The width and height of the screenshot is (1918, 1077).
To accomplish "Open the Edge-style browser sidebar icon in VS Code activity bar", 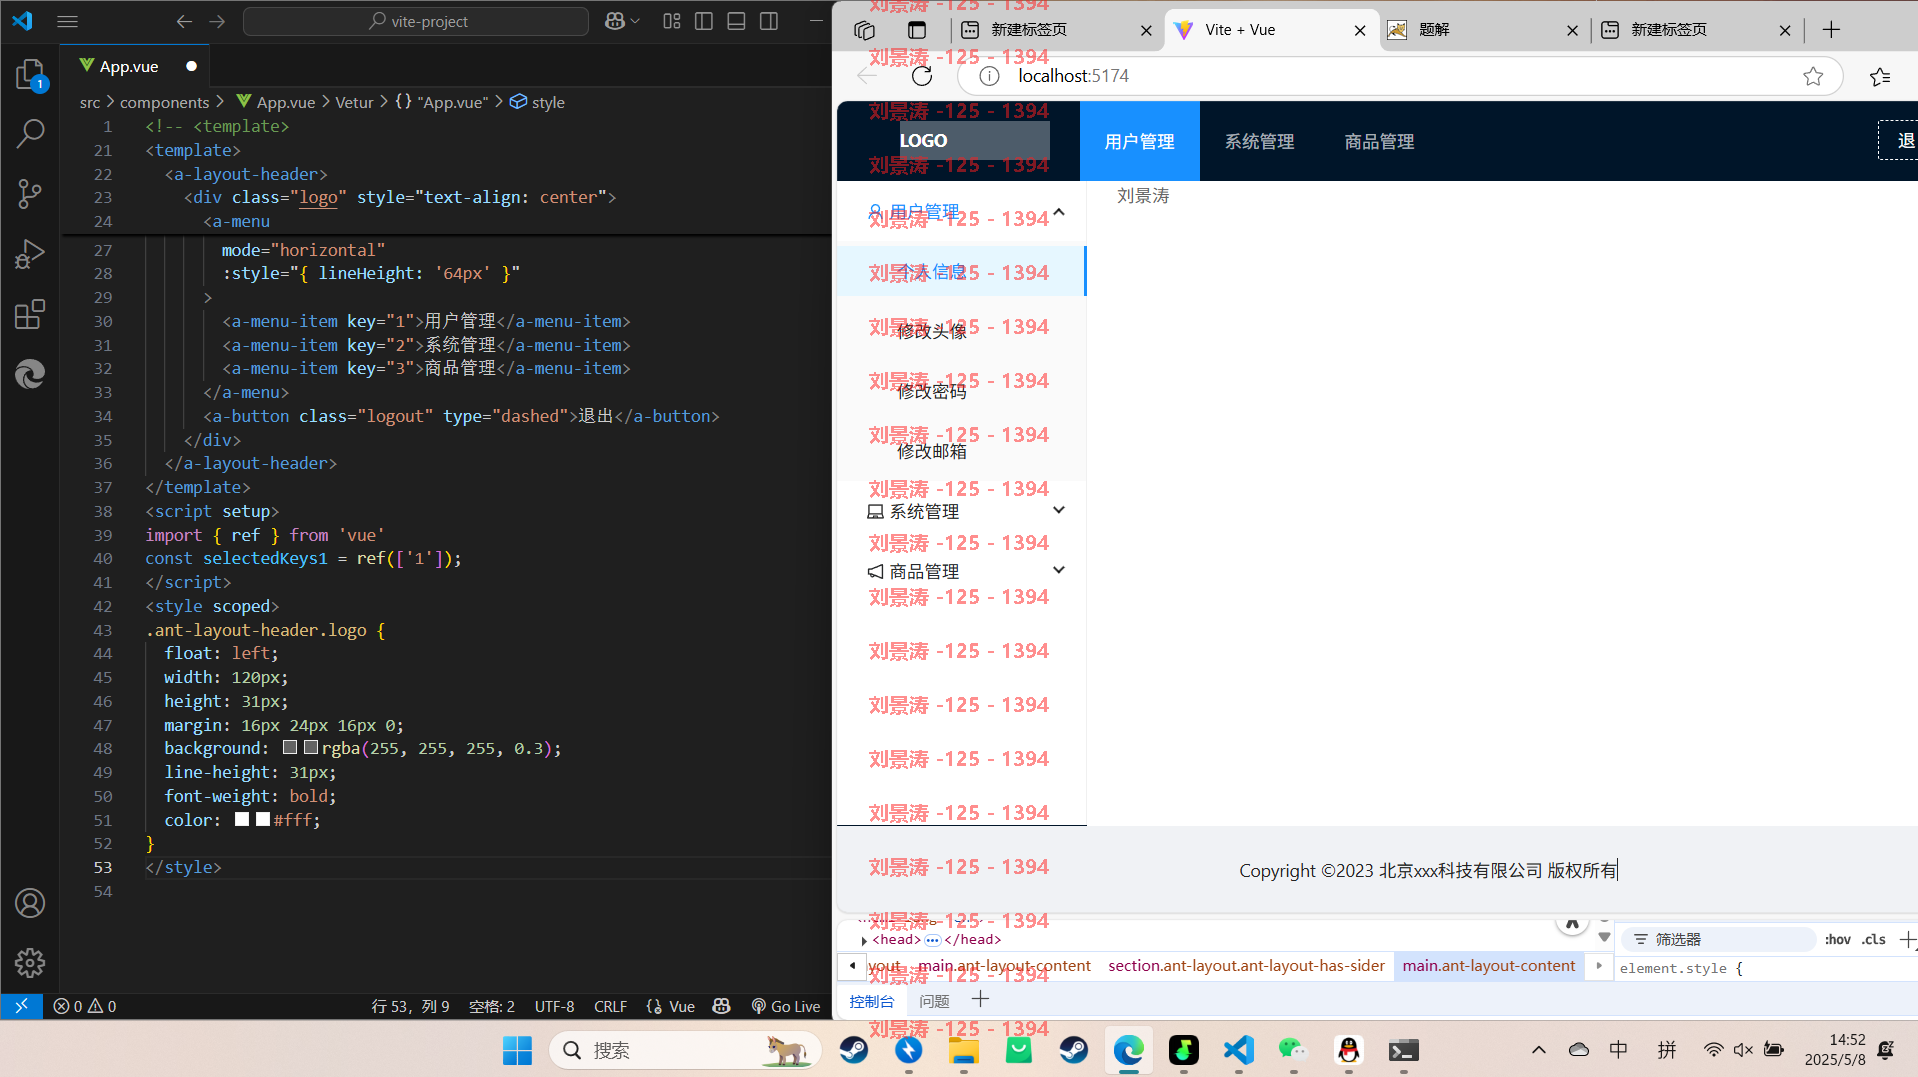I will point(30,374).
